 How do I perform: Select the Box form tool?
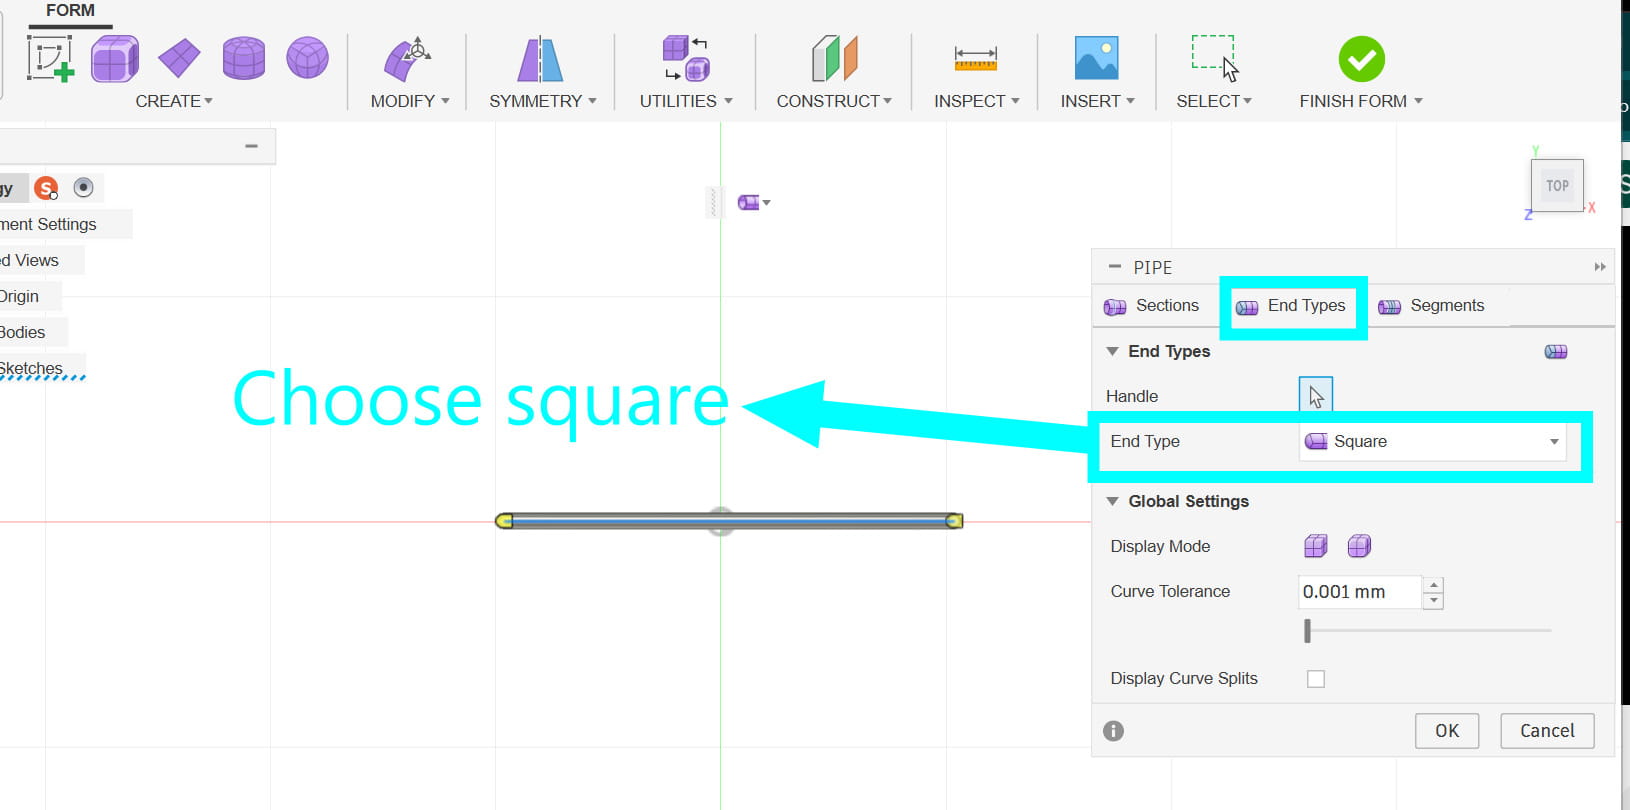coord(115,59)
